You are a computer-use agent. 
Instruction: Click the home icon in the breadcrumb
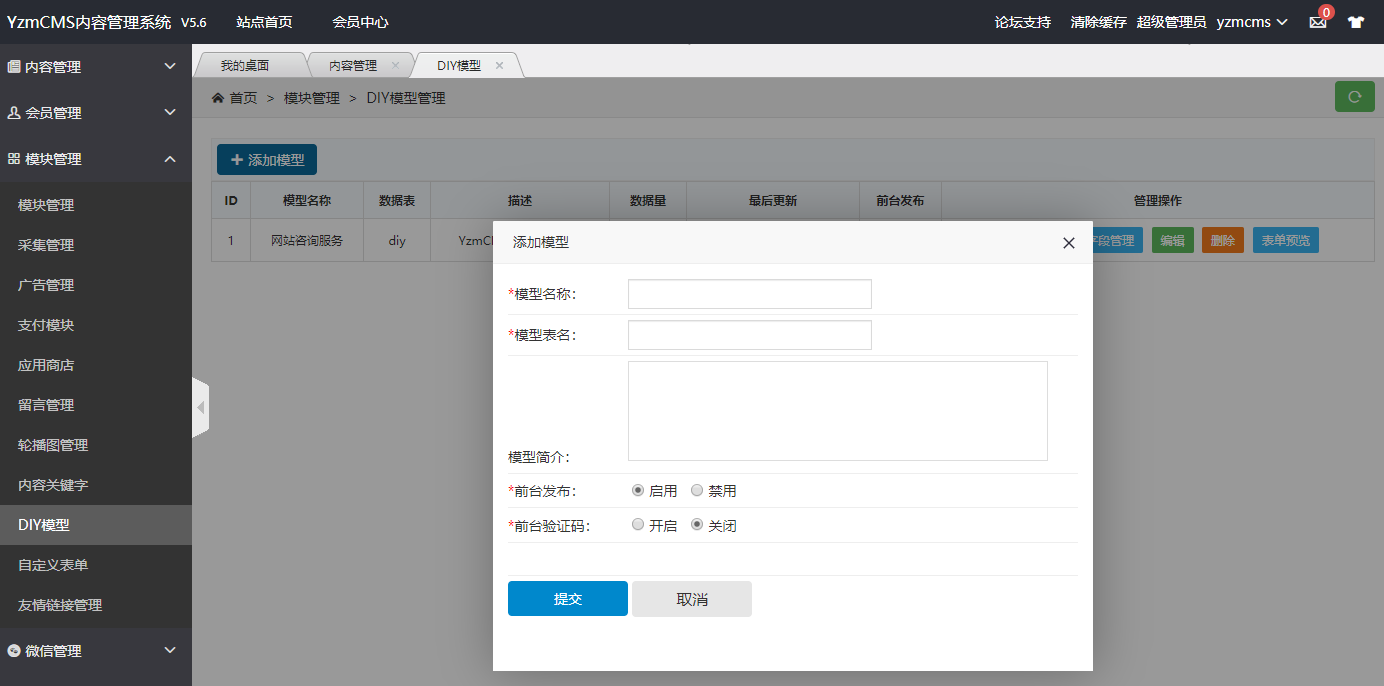pos(218,98)
